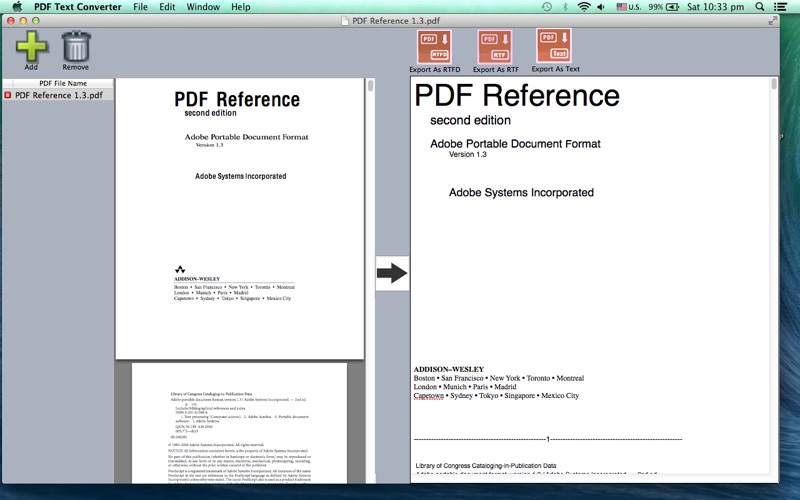This screenshot has height=500, width=800.
Task: Click the Remove trash can icon
Action: [76, 46]
